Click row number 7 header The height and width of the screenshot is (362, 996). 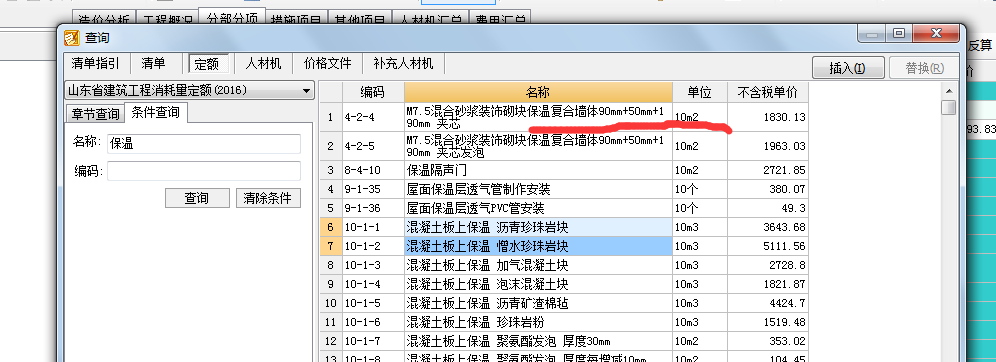pyautogui.click(x=330, y=246)
